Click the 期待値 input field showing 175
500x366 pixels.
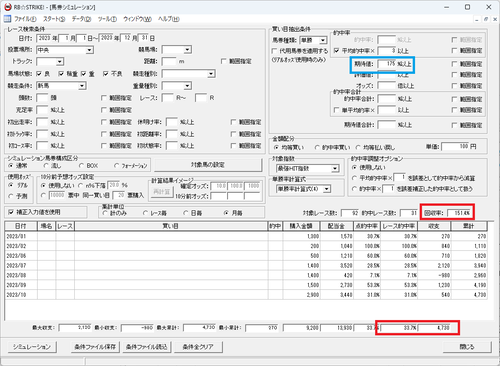click(x=387, y=64)
